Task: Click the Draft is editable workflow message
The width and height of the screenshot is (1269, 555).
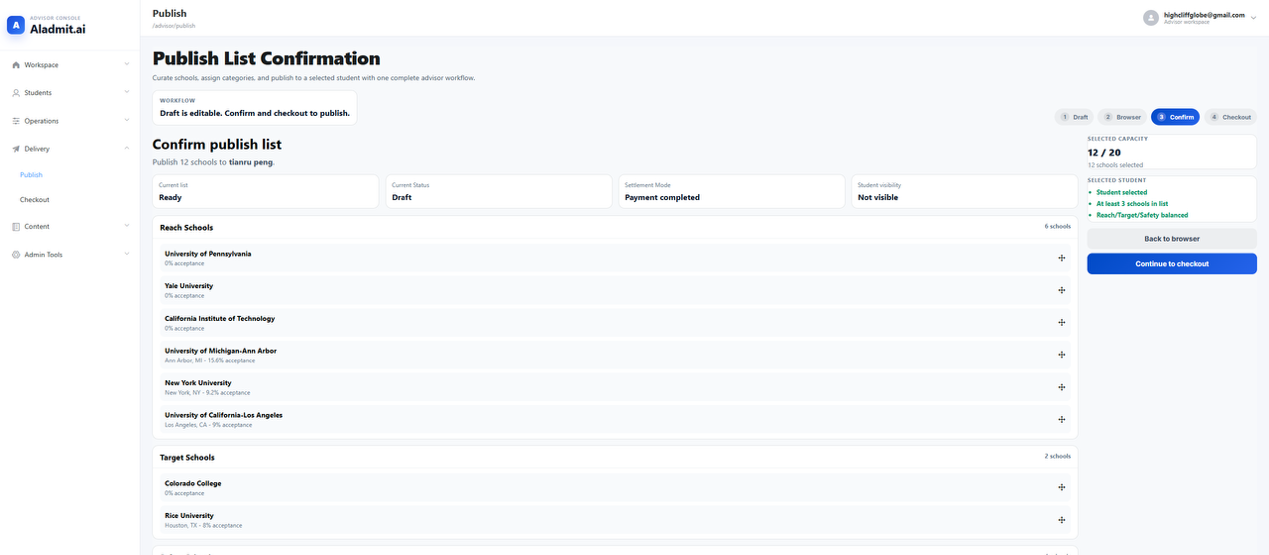Action: pyautogui.click(x=255, y=113)
